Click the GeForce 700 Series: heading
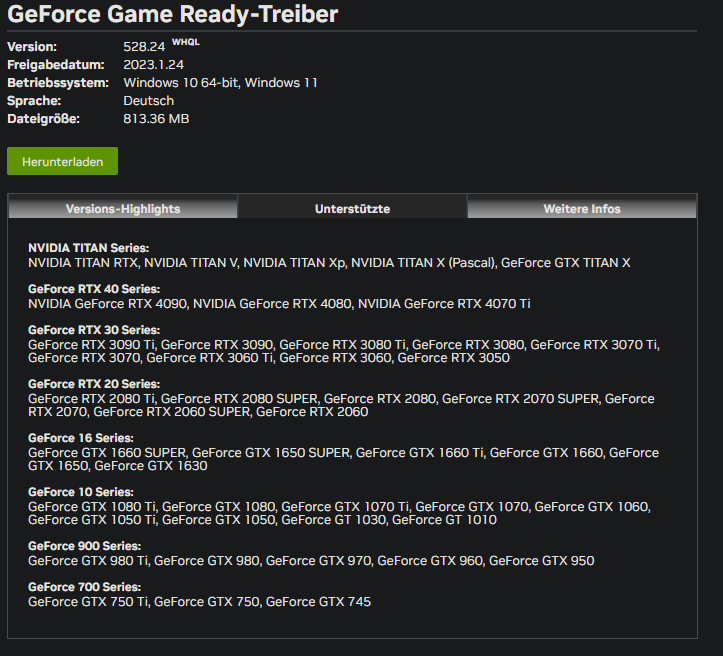The image size is (723, 656). tap(84, 587)
